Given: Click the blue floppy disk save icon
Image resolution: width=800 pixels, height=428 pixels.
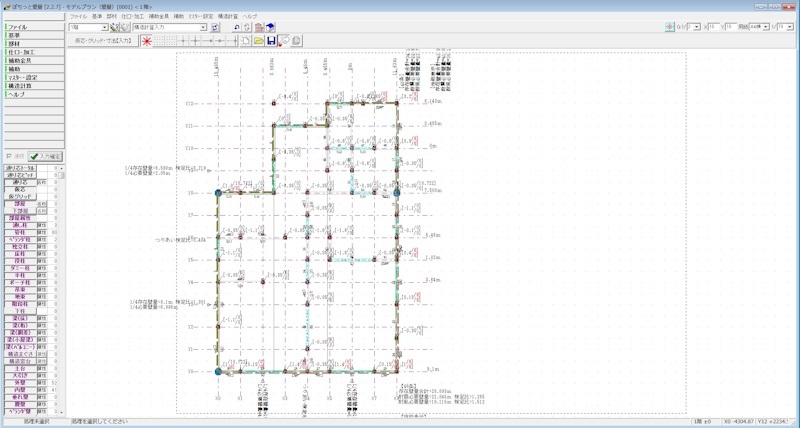Looking at the screenshot, I should coord(271,41).
